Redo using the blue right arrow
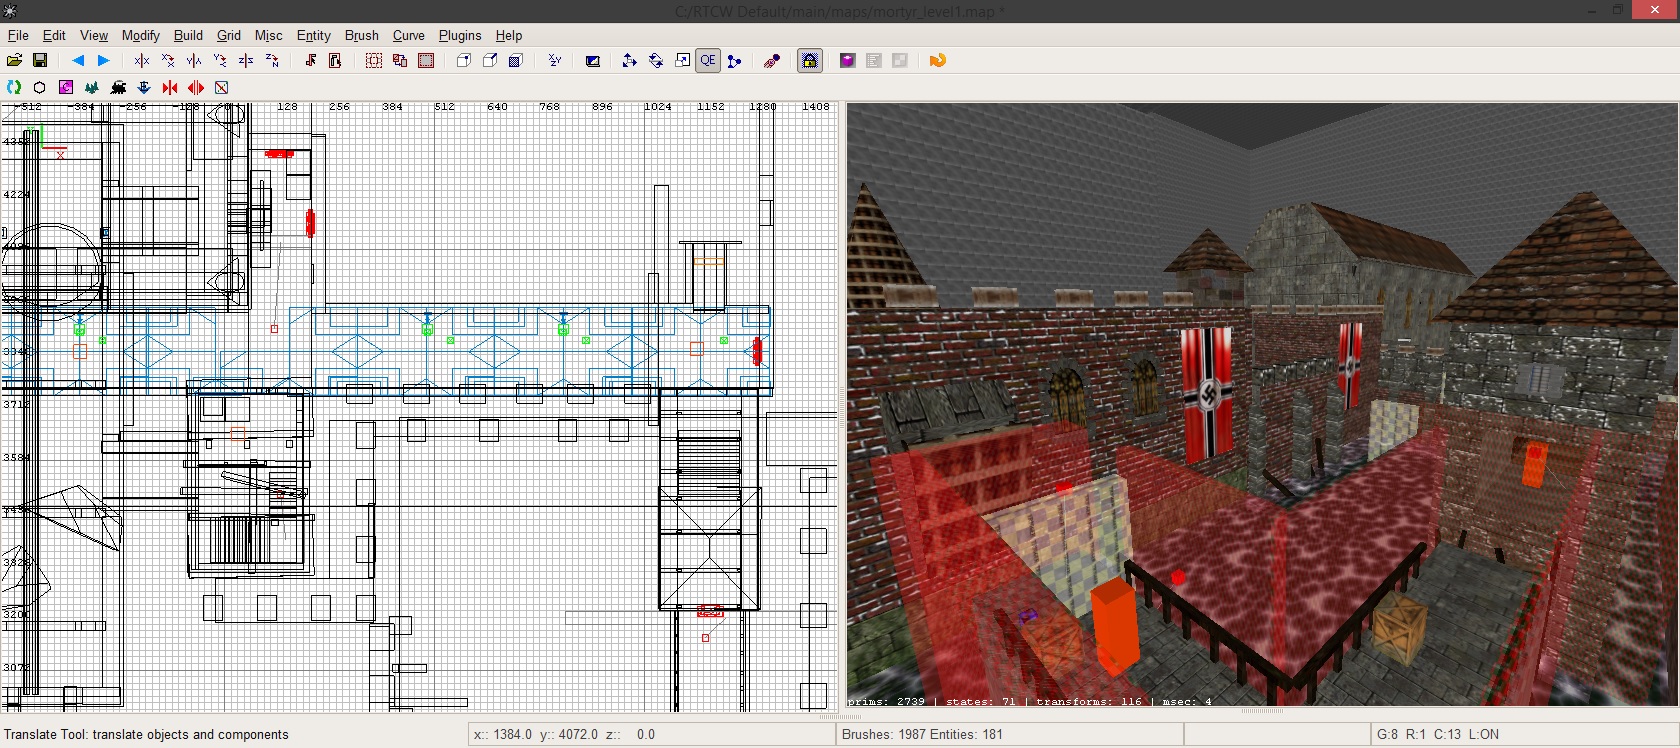This screenshot has width=1680, height=748. pos(103,61)
